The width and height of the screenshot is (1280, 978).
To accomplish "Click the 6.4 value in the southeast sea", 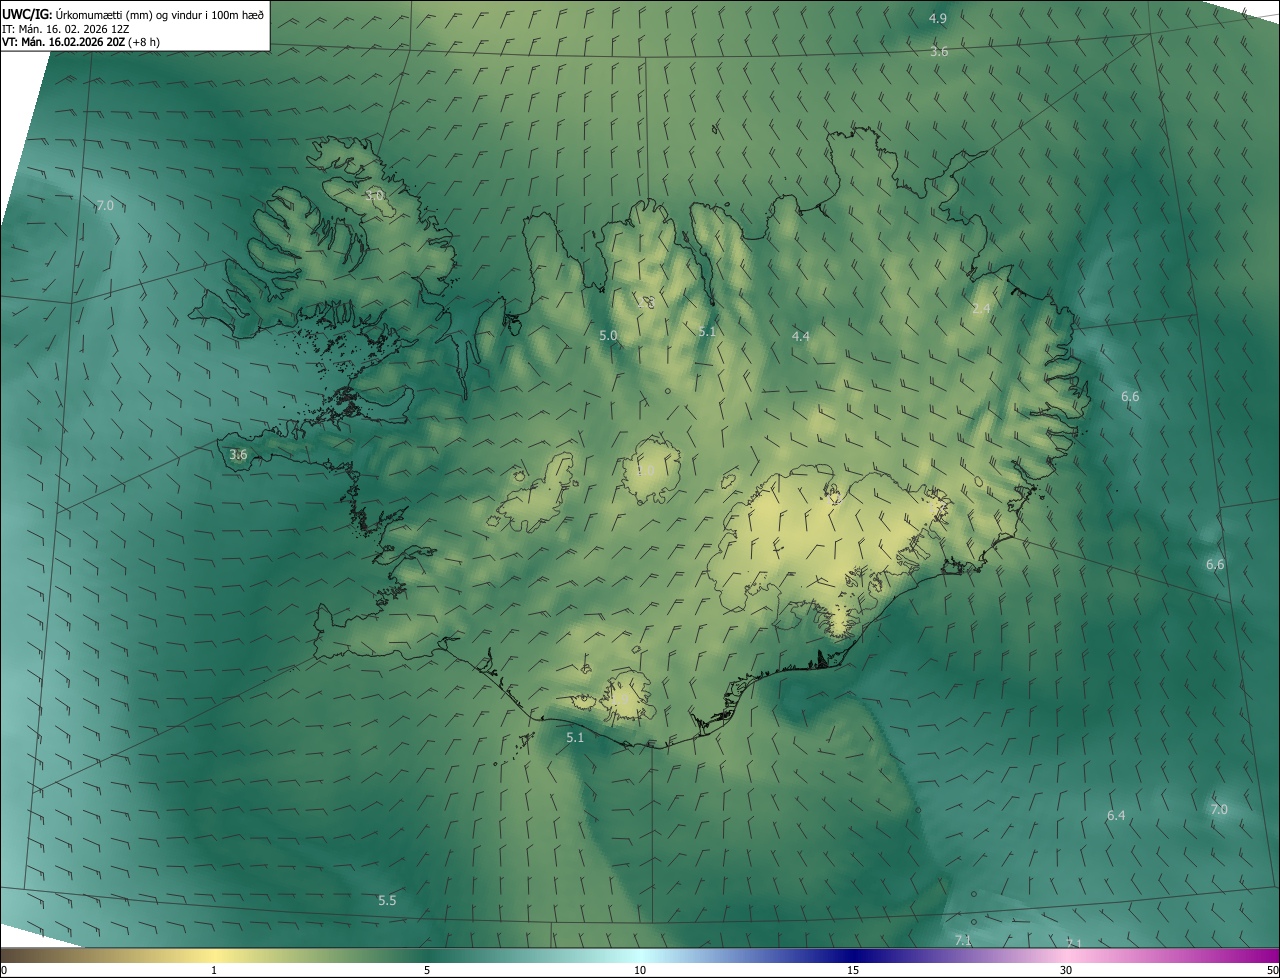I will [1116, 816].
